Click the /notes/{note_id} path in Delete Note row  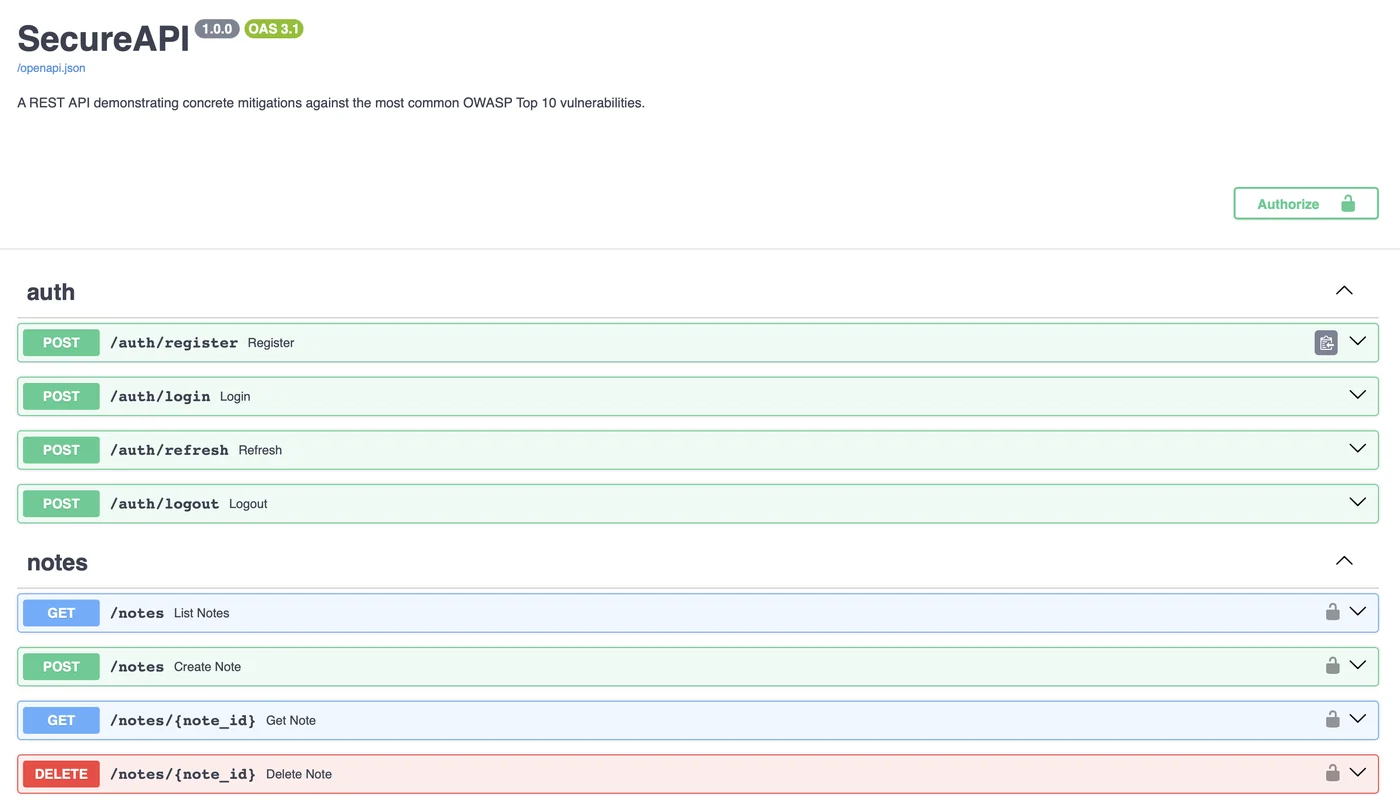pos(183,774)
